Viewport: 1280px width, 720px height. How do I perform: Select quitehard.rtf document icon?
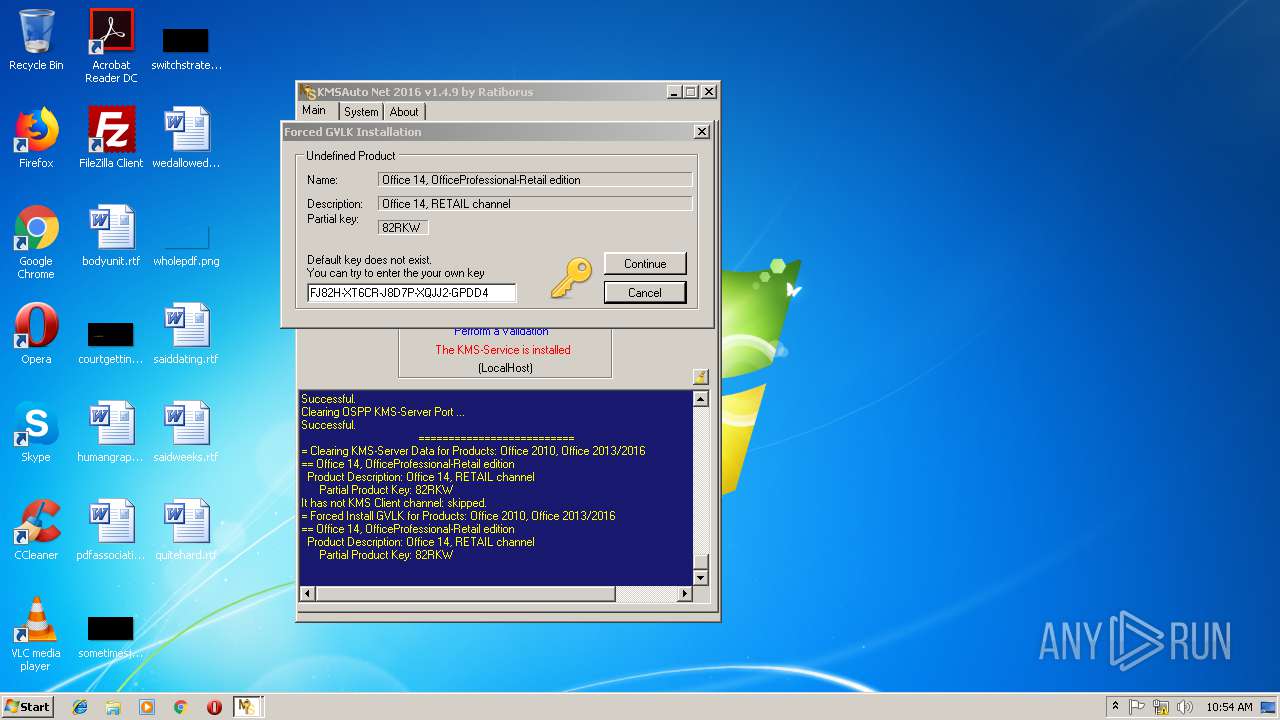point(186,530)
